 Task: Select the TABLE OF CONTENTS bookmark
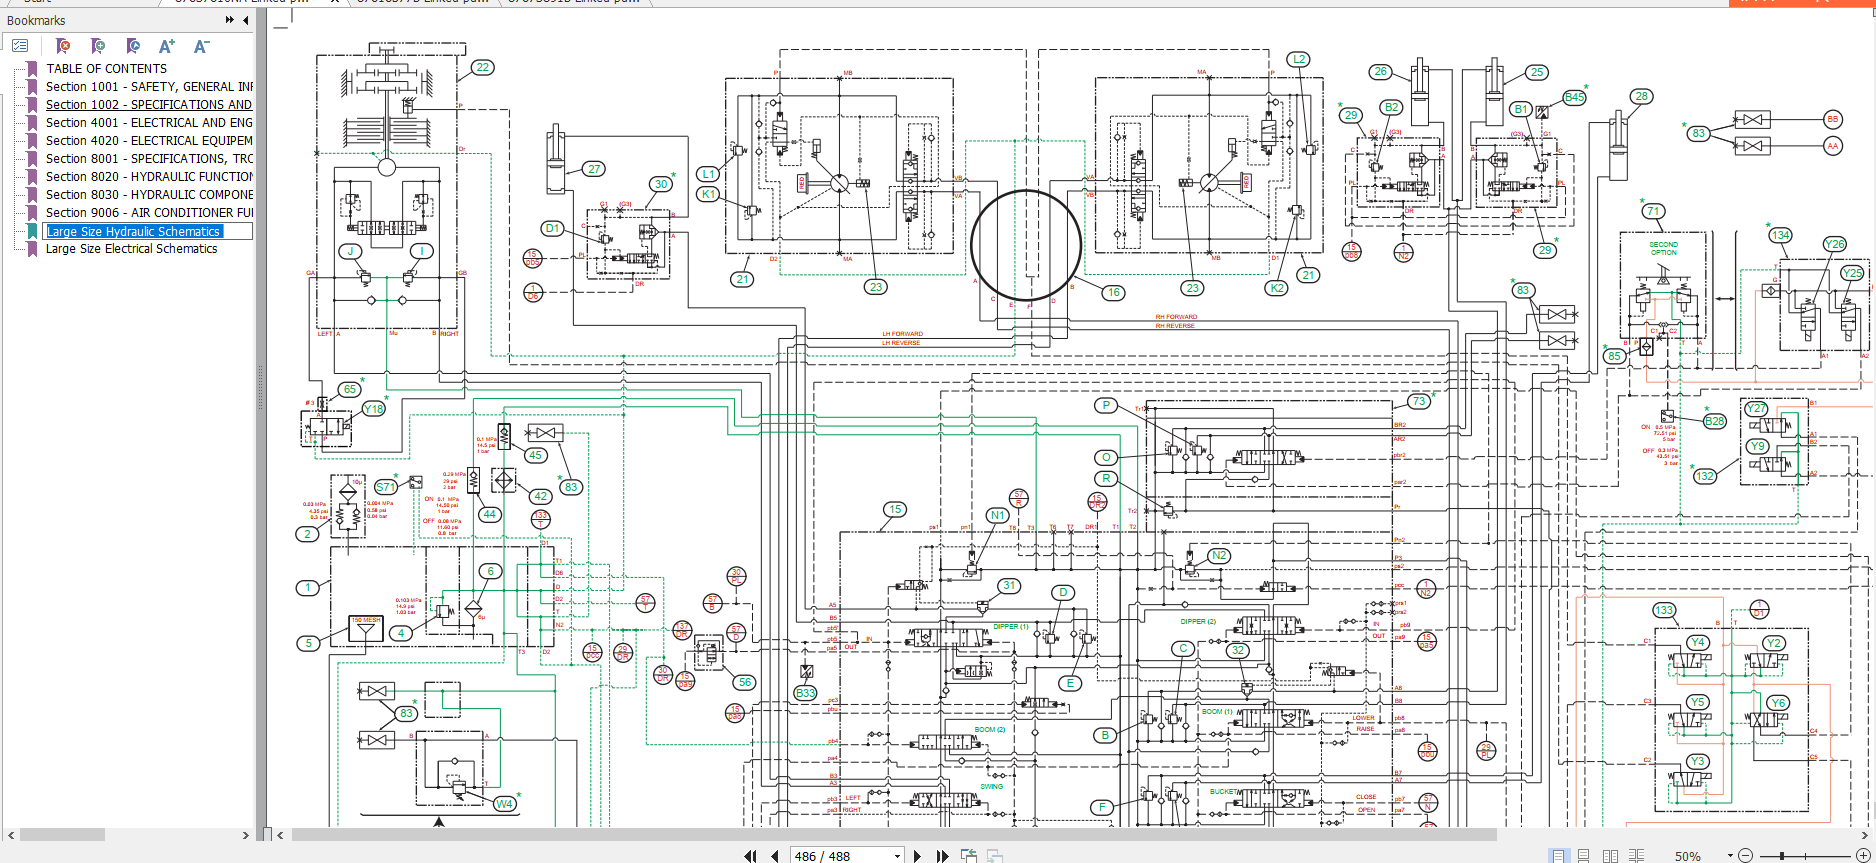pos(106,69)
